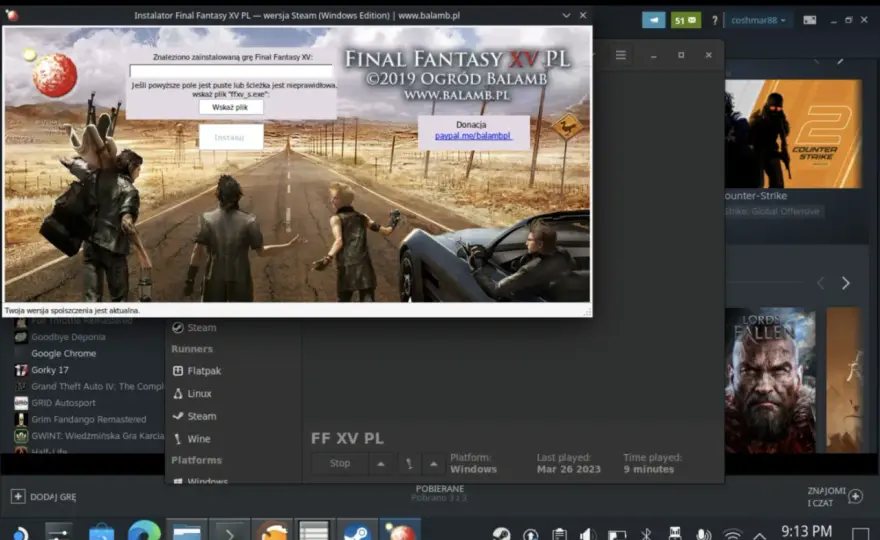Image resolution: width=880 pixels, height=540 pixels.
Task: Open the 51 messages inbox indicator
Action: click(x=685, y=20)
